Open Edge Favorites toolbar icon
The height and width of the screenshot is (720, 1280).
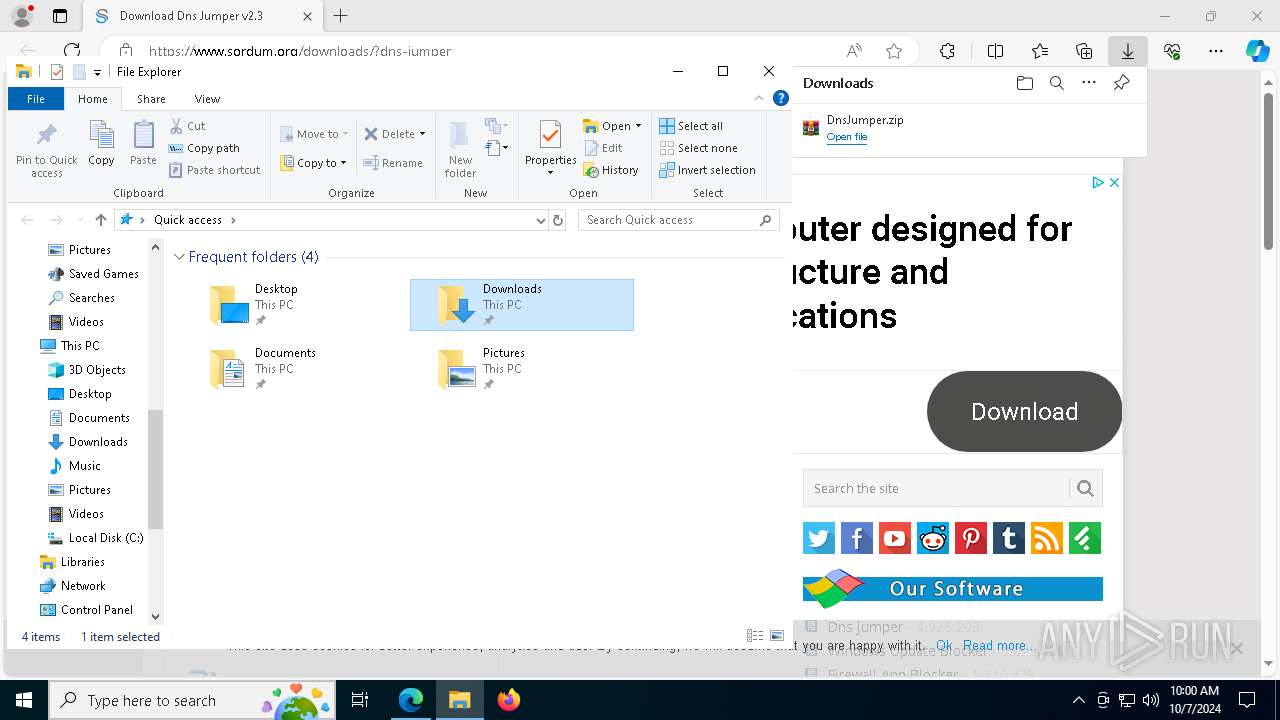tap(1040, 51)
